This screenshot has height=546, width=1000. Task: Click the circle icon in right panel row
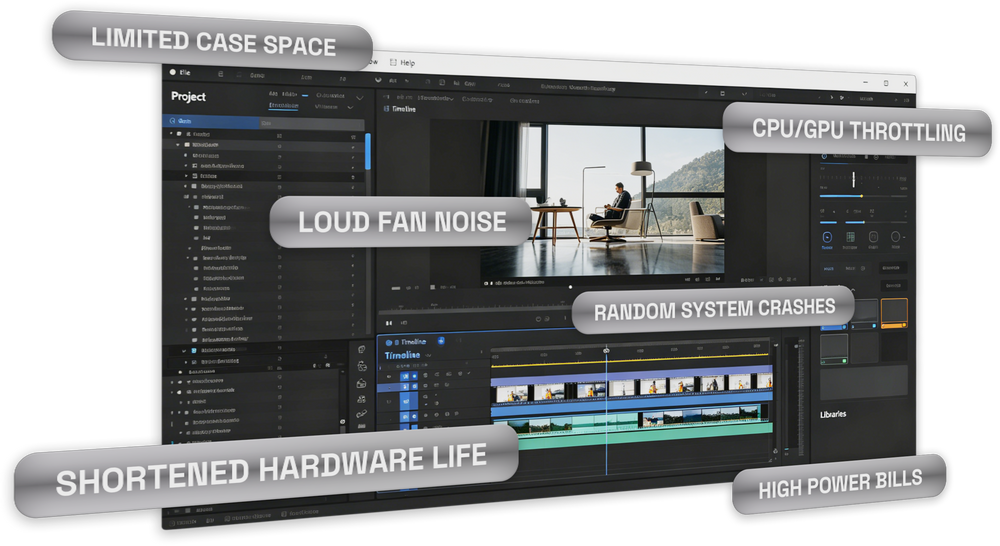pos(895,237)
